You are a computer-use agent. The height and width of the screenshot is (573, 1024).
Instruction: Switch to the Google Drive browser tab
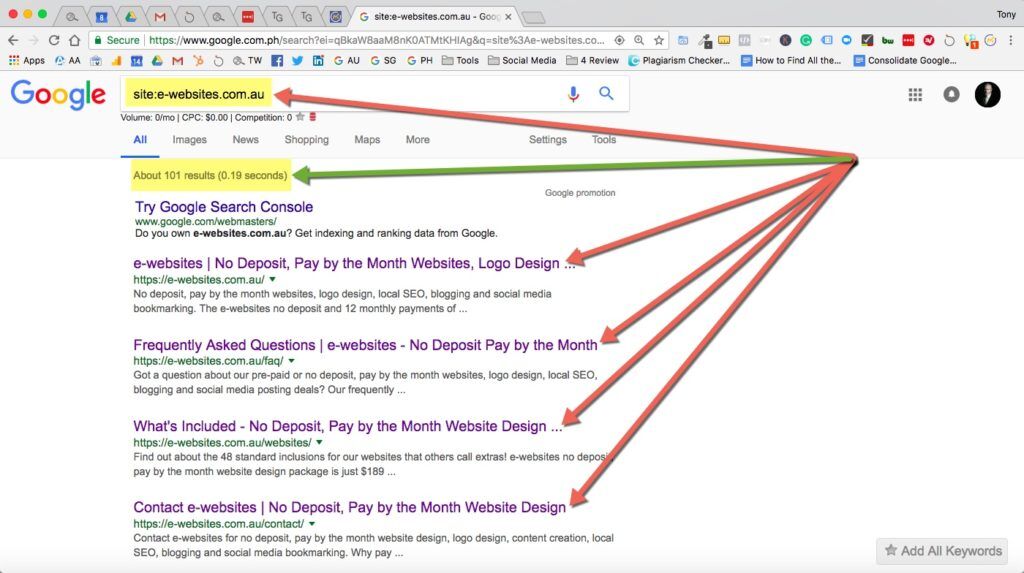[130, 16]
